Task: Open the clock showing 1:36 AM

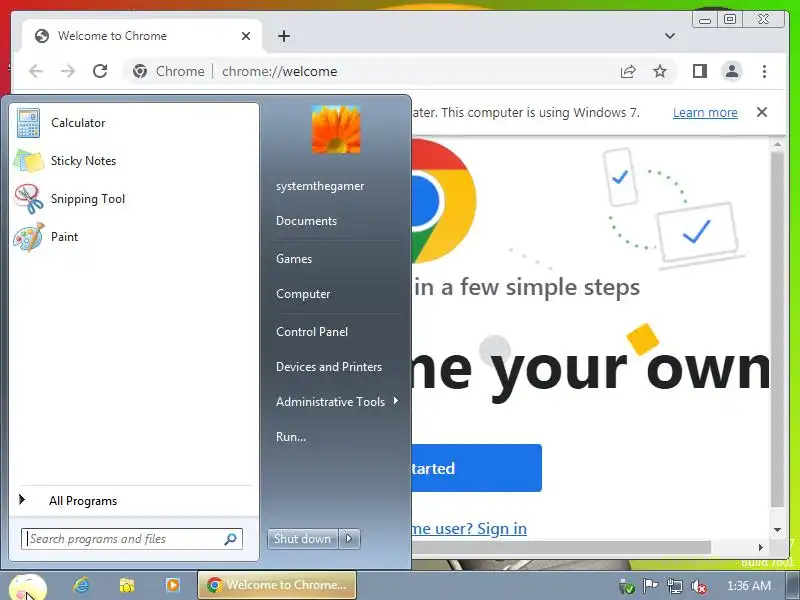Action: [x=748, y=586]
